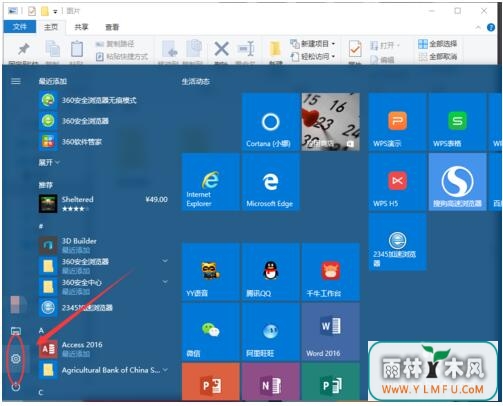The image size is (503, 406).
Task: Click 全部取消 in Explorer ribbon
Action: point(437,56)
